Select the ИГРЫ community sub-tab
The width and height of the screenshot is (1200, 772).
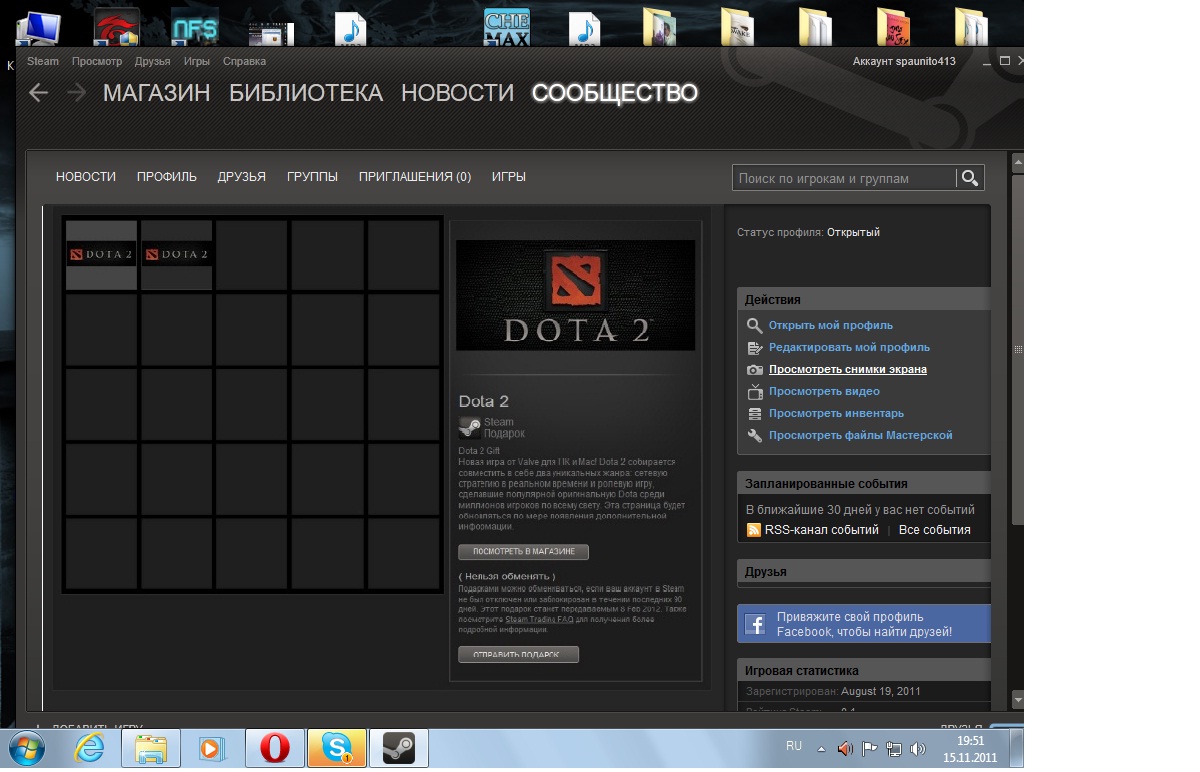[x=509, y=177]
